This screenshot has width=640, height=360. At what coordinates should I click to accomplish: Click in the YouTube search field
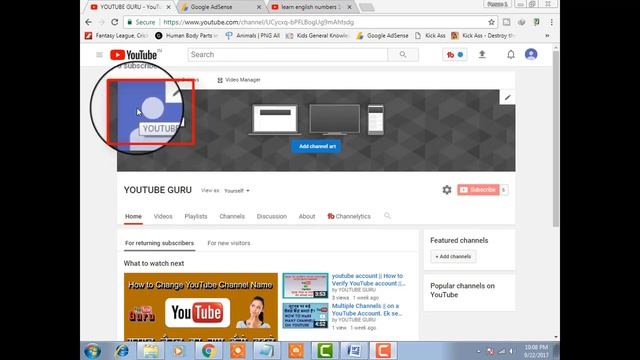tap(287, 55)
